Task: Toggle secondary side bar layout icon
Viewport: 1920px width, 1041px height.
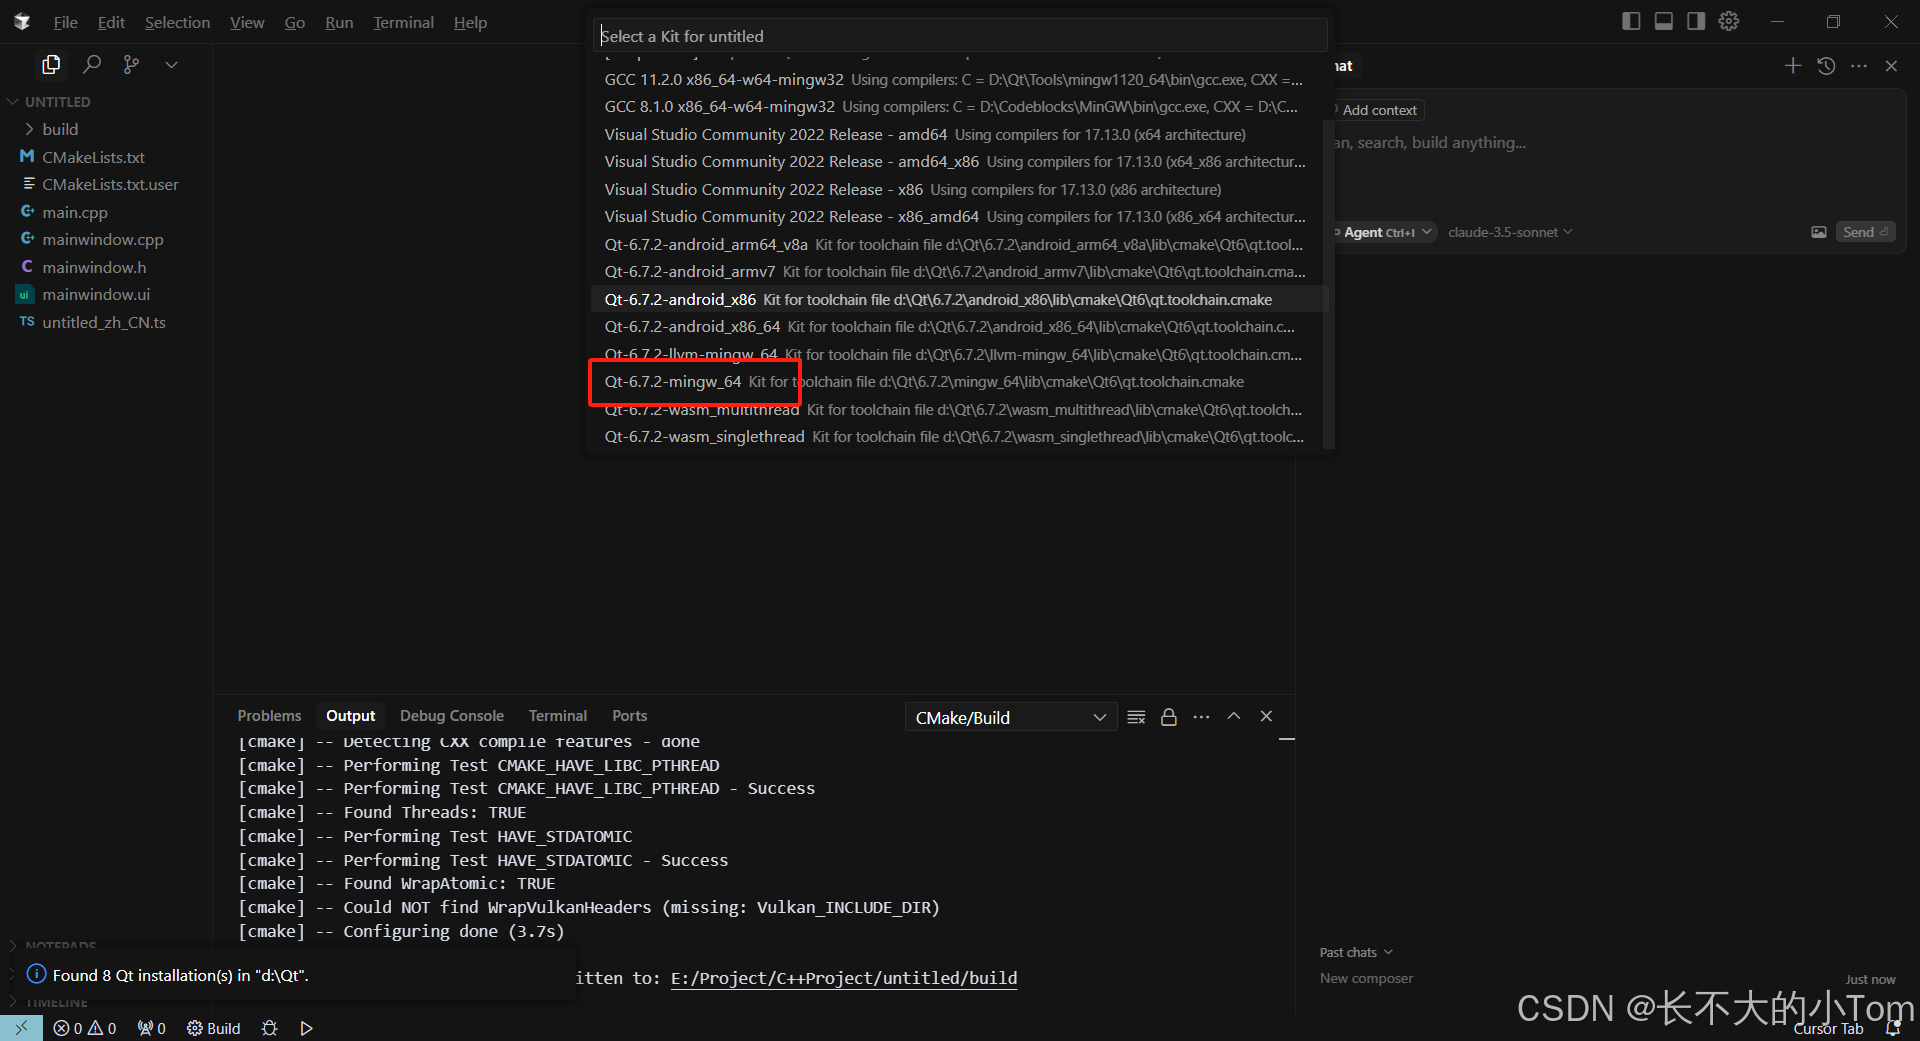Action: click(1696, 21)
